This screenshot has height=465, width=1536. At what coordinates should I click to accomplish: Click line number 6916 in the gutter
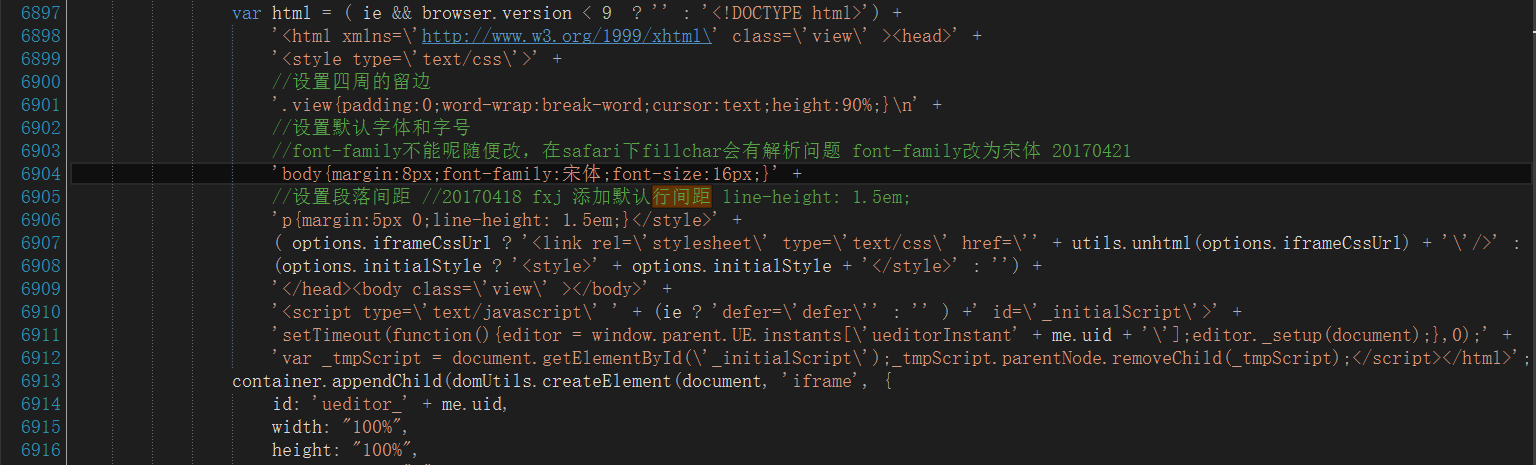click(41, 450)
